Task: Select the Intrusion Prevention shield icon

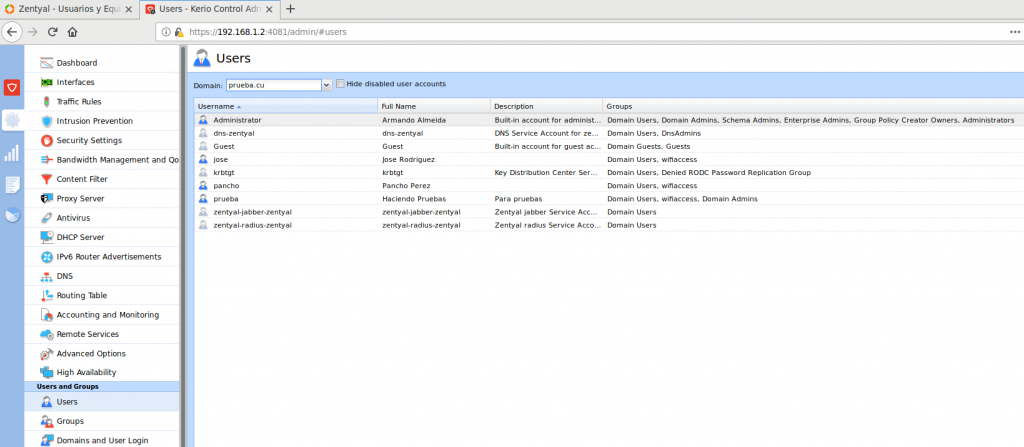Action: tap(46, 121)
